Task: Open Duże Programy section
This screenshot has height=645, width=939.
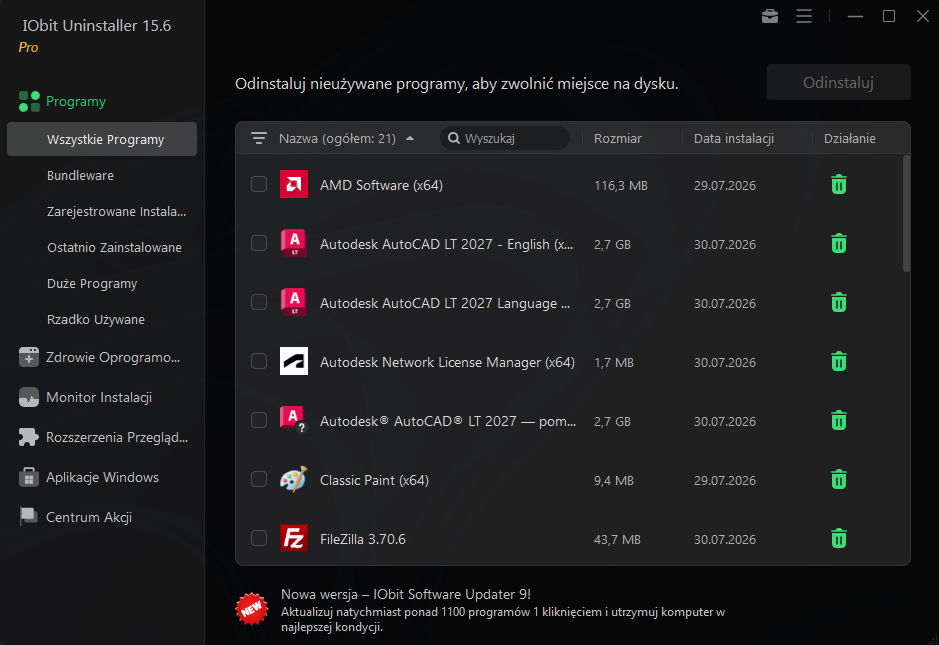Action: tap(92, 283)
